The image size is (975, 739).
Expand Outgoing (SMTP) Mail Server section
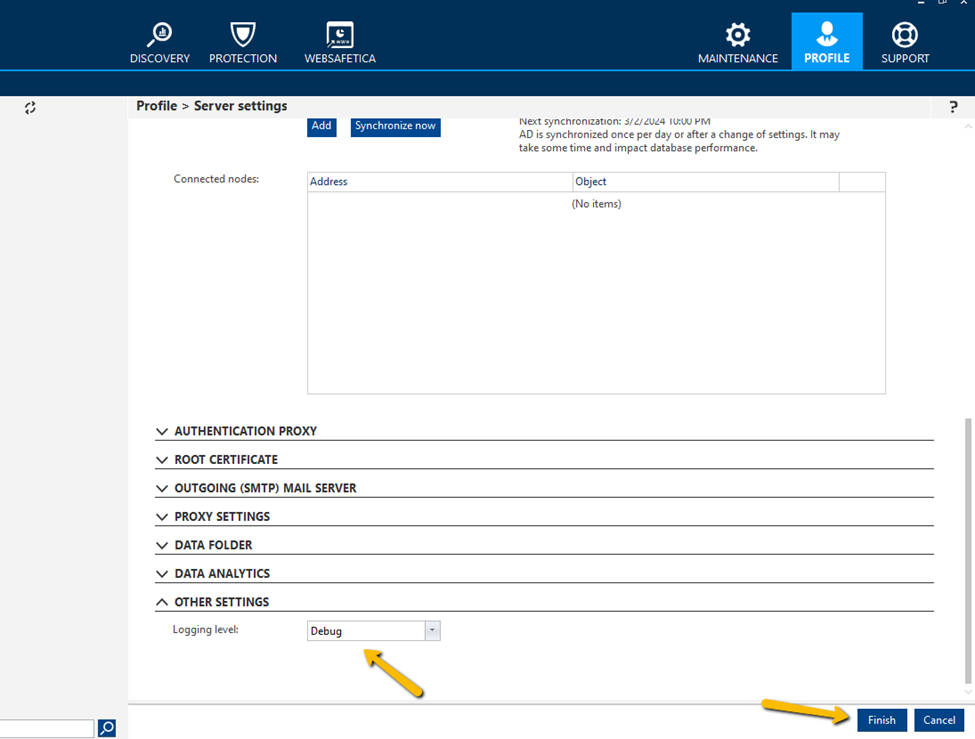[x=265, y=488]
